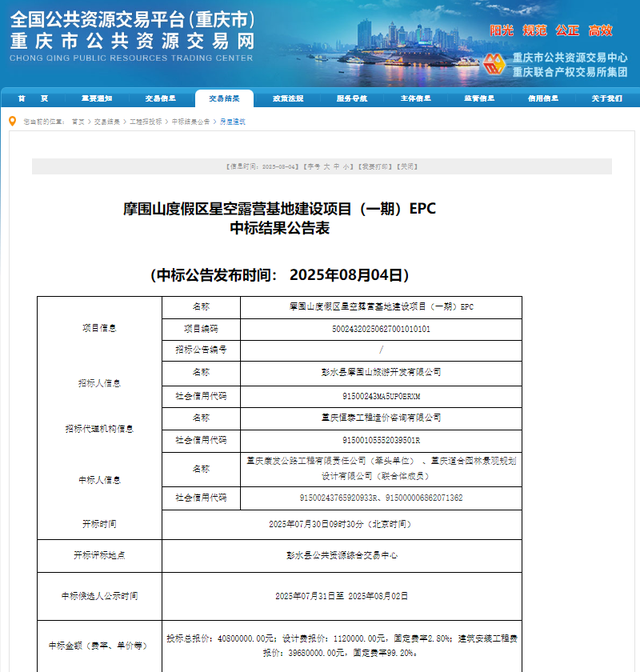Screen dimensions: 640x672
Task: Click credit code 91500243MA5UP0ERXM
Action: click(381, 396)
